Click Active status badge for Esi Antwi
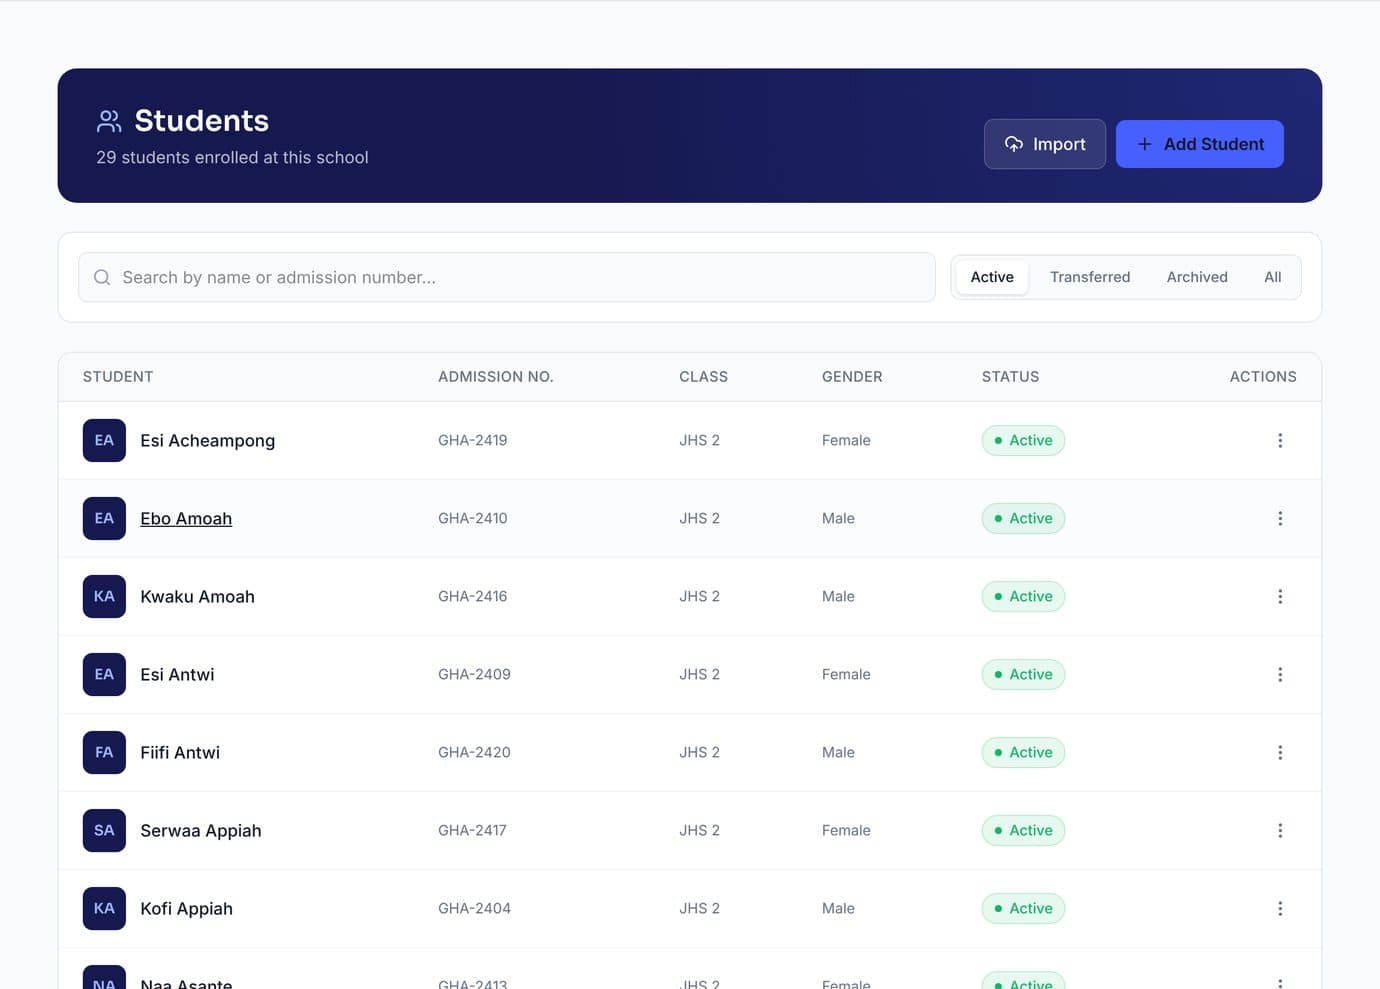Image resolution: width=1380 pixels, height=989 pixels. coord(1023,674)
